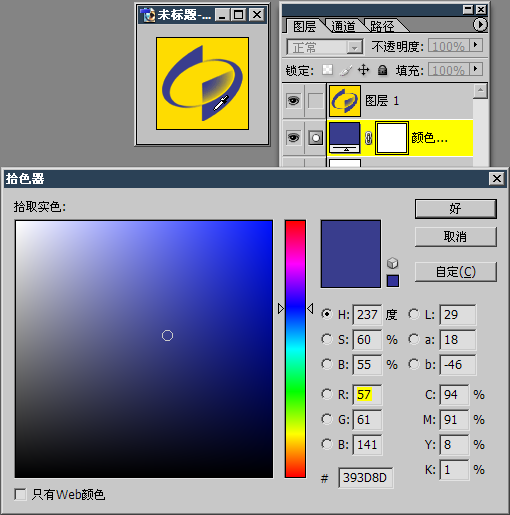This screenshot has width=510, height=515.
Task: Click the logo canvas in the untitled window
Action: point(202,83)
